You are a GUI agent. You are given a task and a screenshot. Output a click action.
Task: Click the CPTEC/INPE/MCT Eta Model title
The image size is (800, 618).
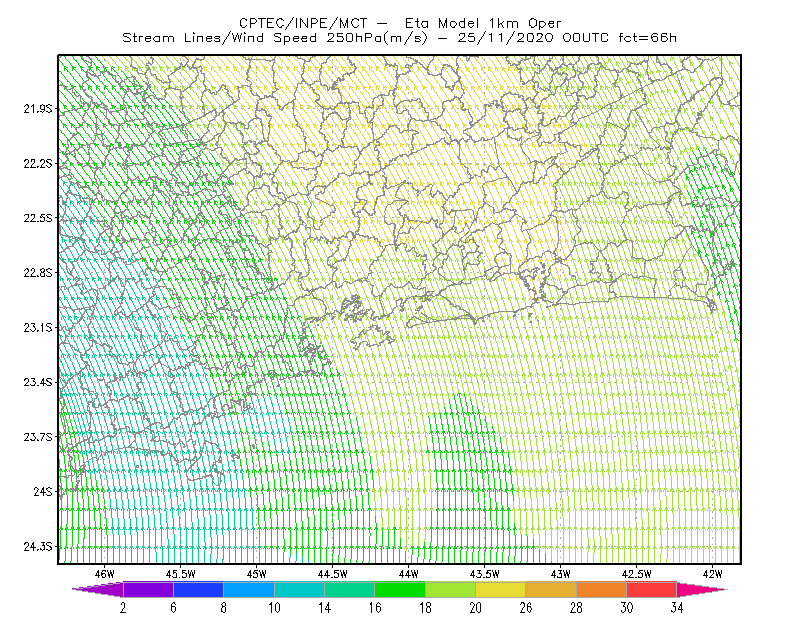pyautogui.click(x=400, y=23)
